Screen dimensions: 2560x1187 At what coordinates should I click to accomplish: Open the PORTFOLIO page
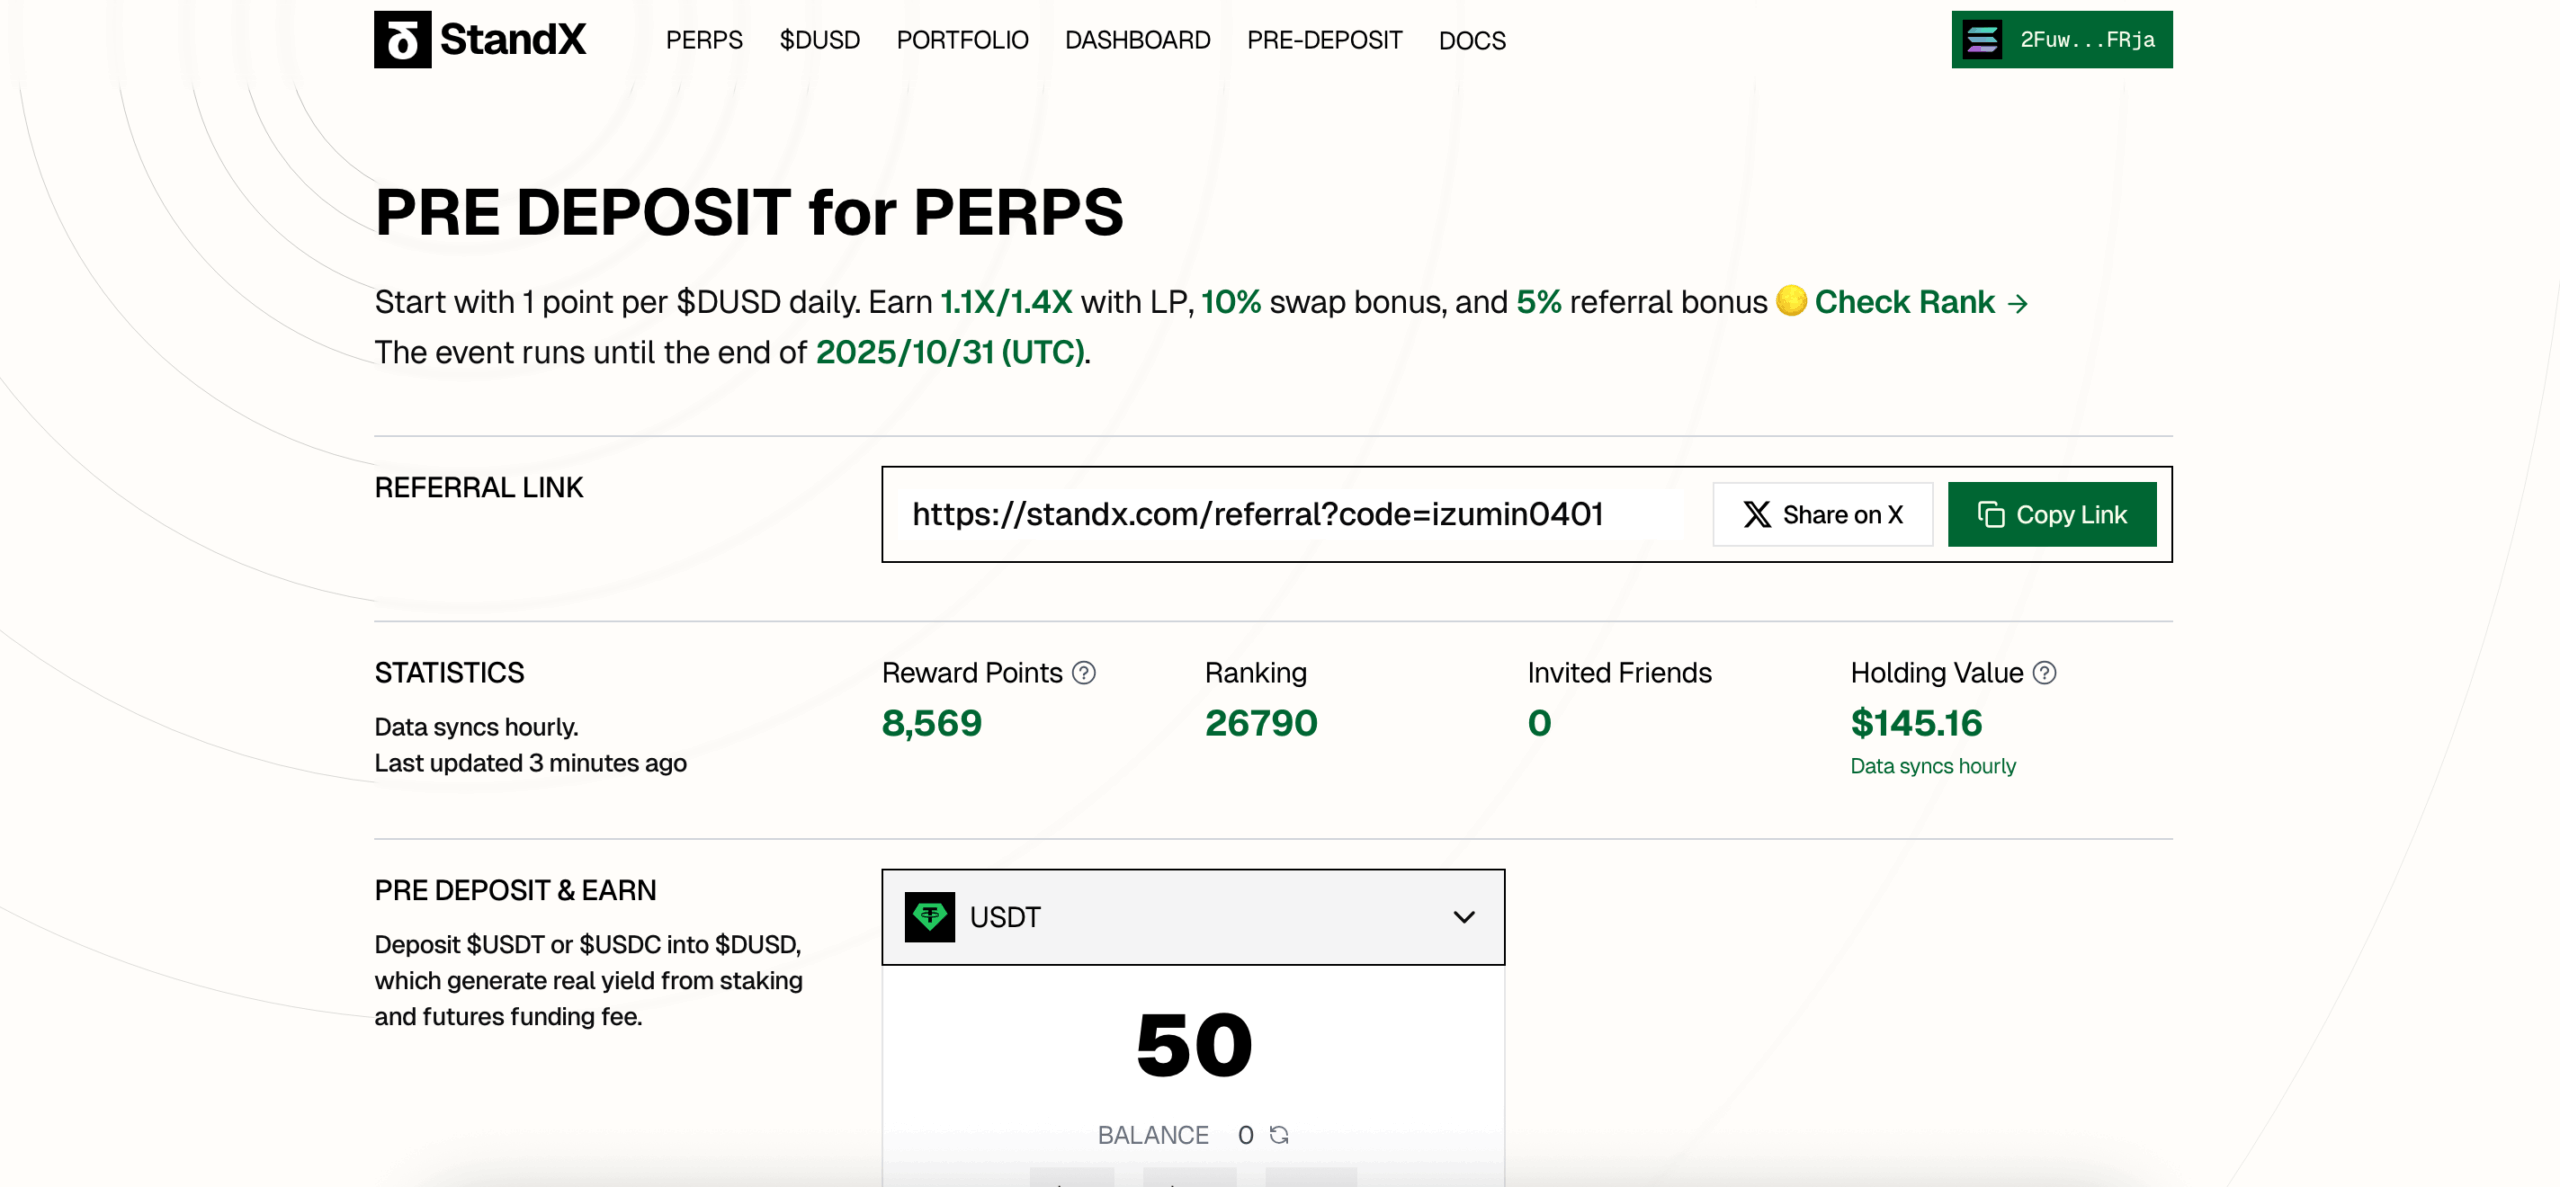962,40
